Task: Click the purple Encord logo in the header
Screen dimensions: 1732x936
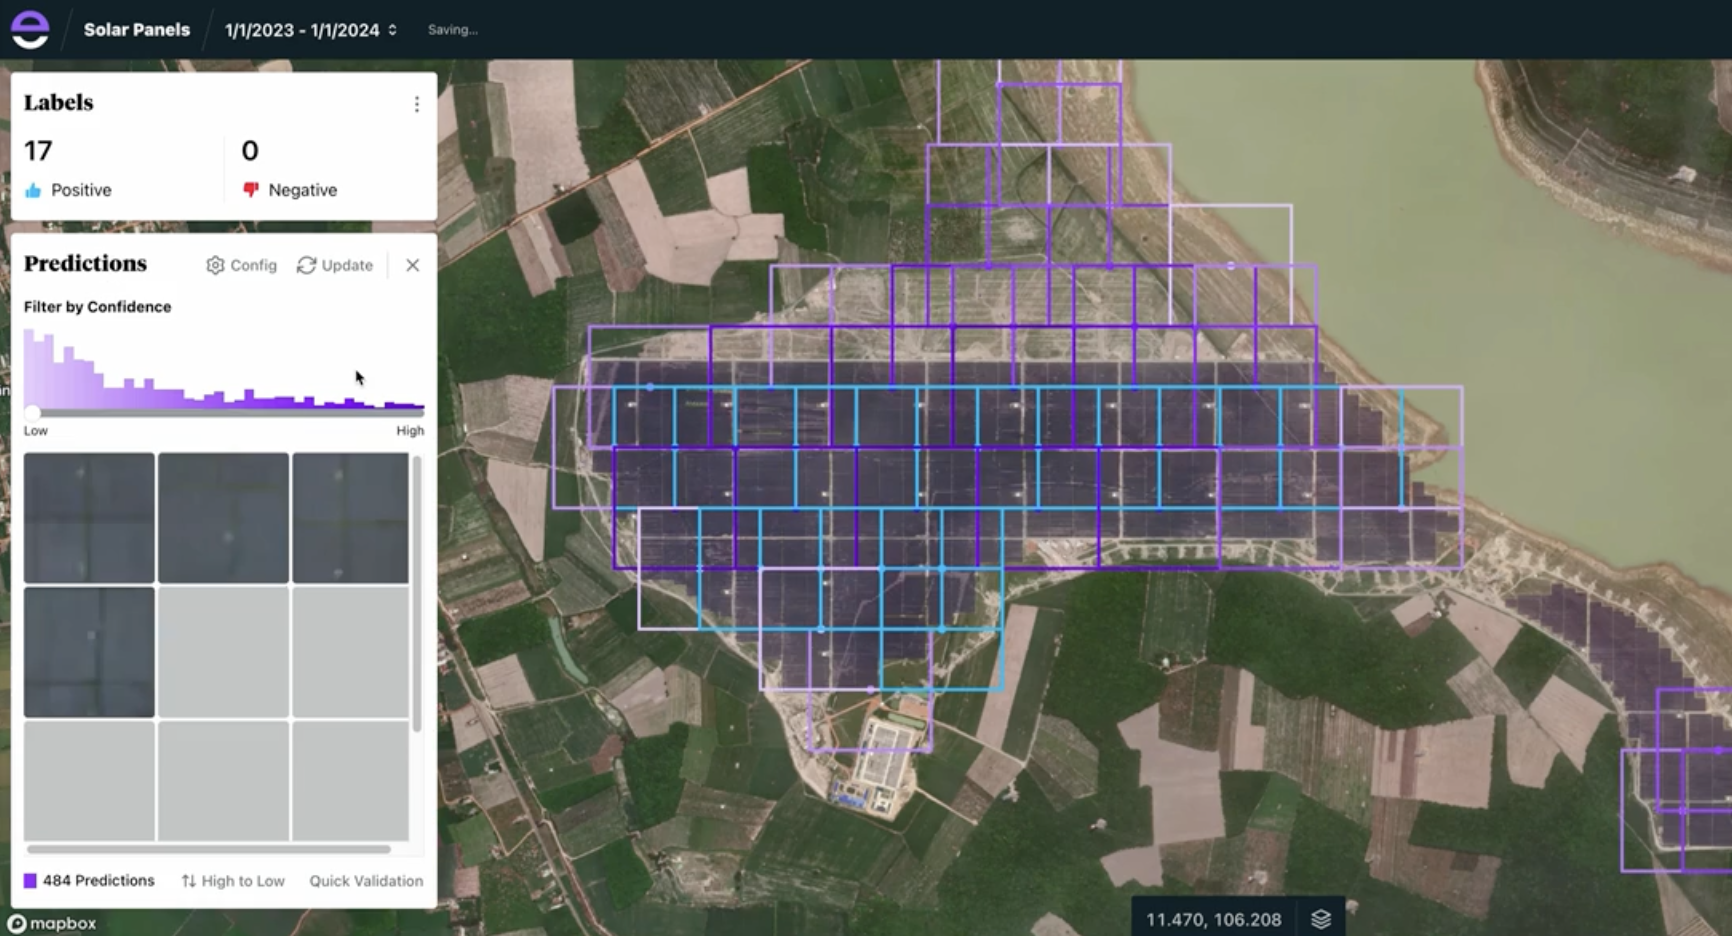Action: pyautogui.click(x=31, y=29)
